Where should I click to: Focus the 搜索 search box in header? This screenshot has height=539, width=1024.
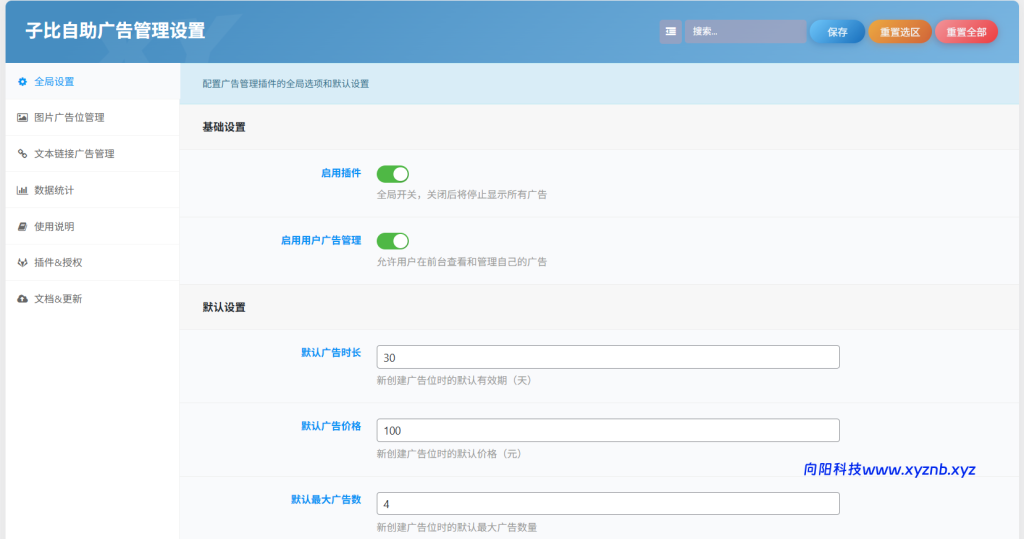(745, 32)
